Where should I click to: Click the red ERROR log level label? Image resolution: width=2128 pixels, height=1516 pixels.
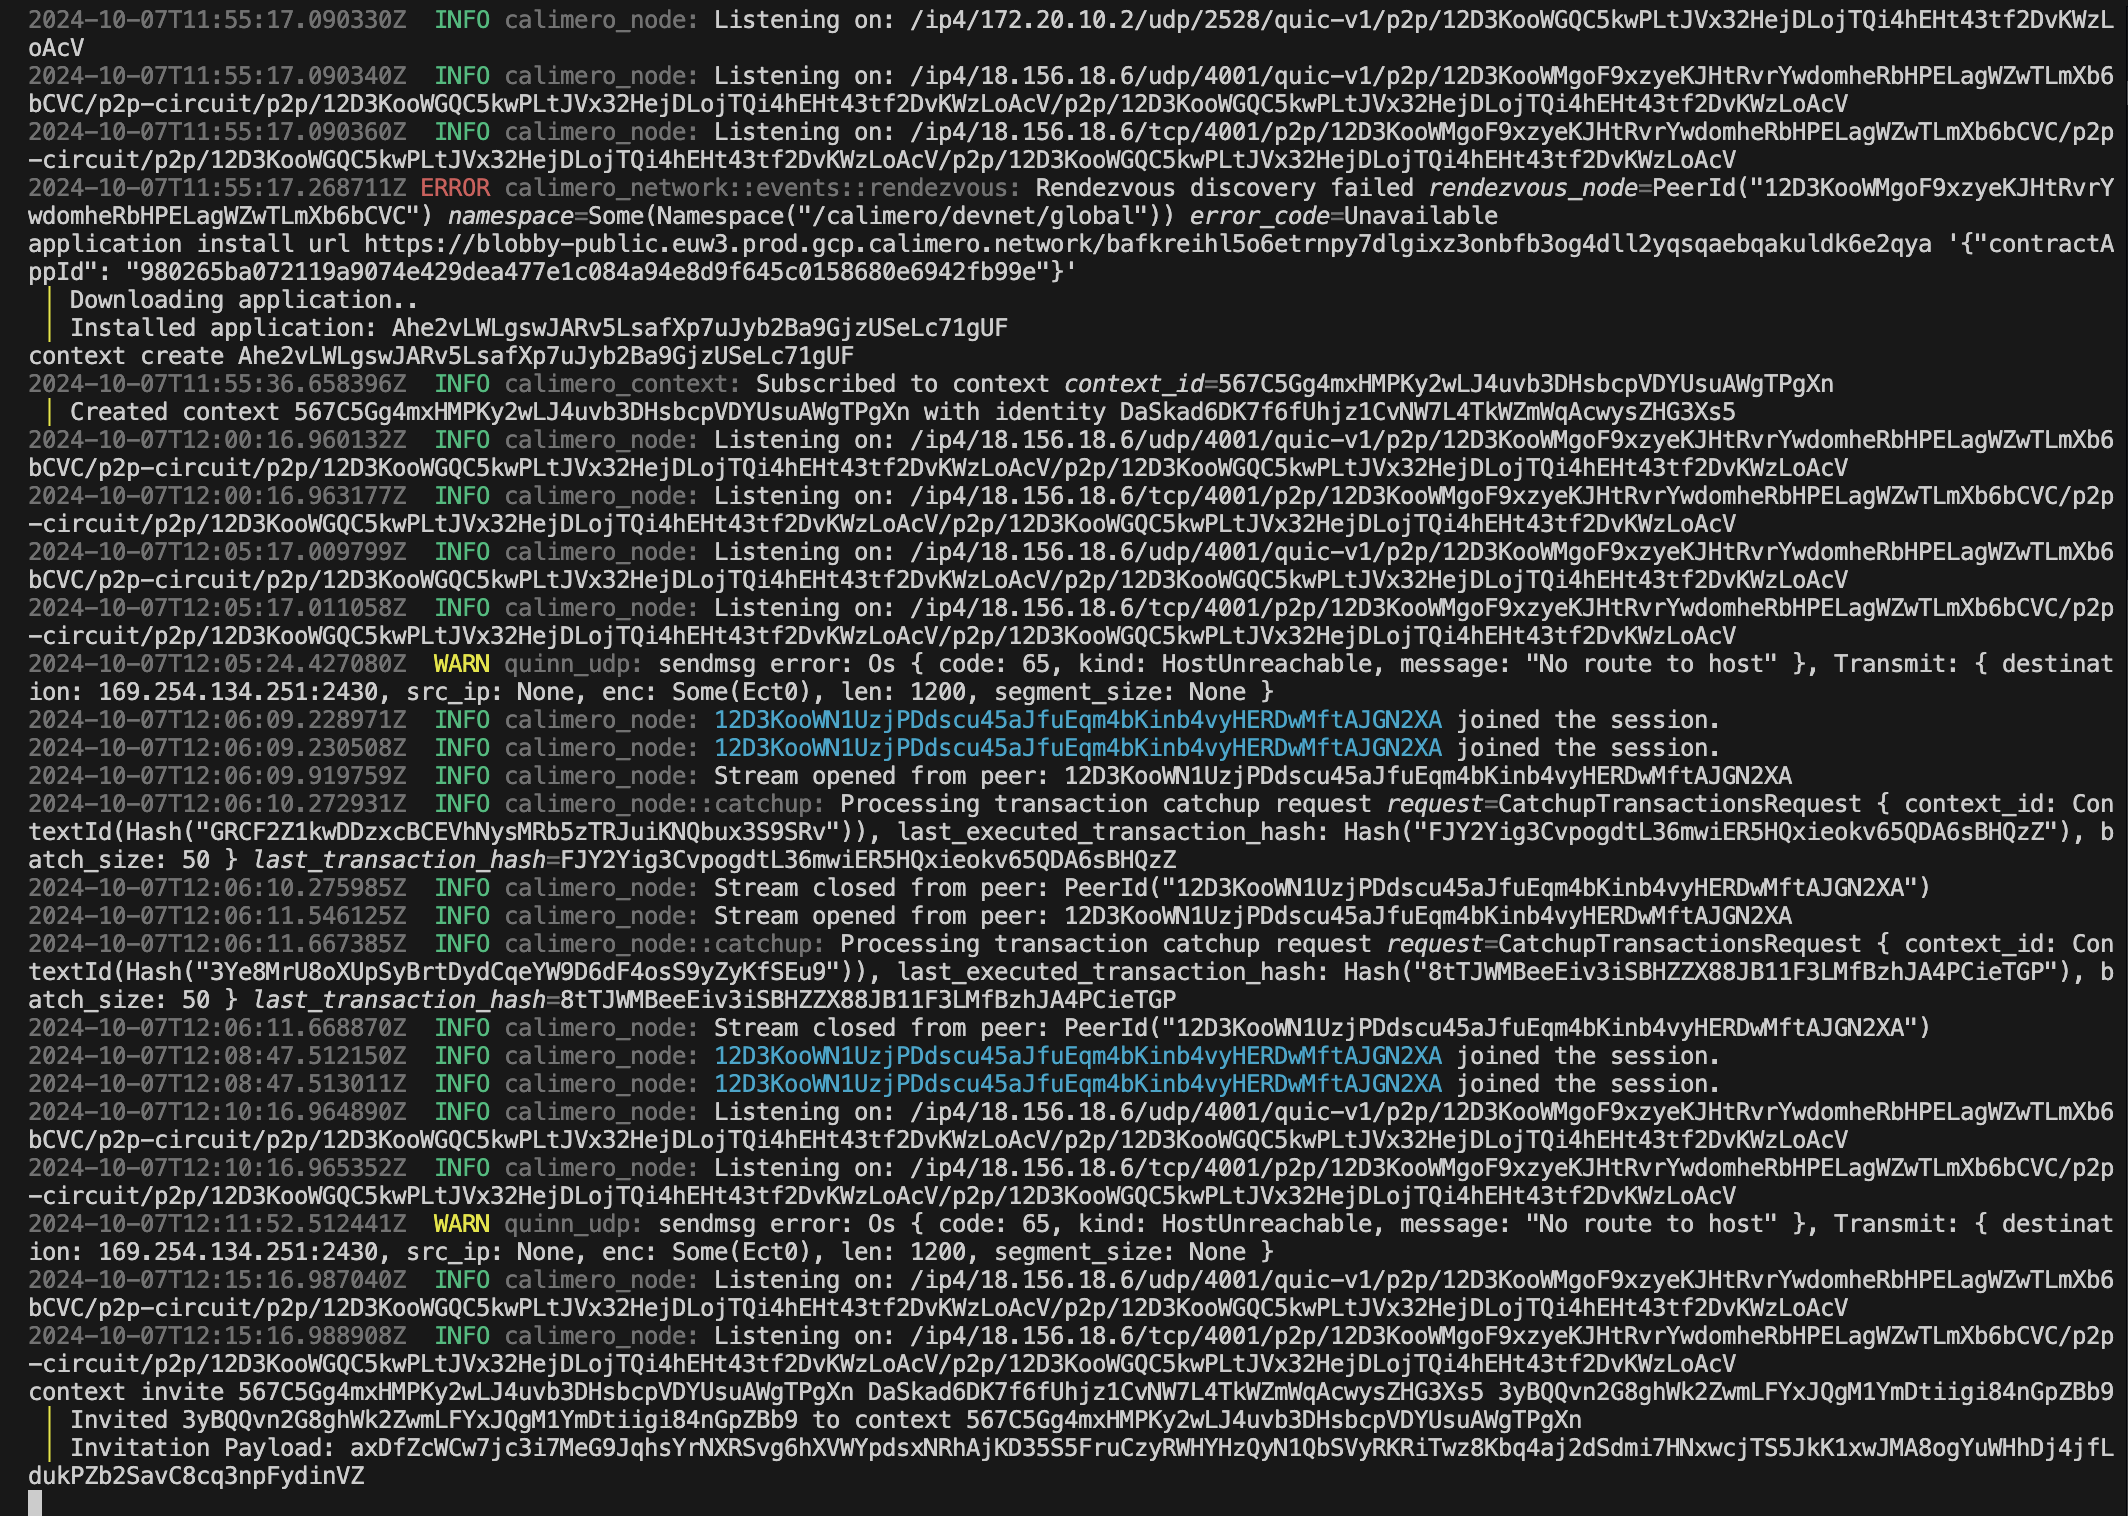click(455, 188)
